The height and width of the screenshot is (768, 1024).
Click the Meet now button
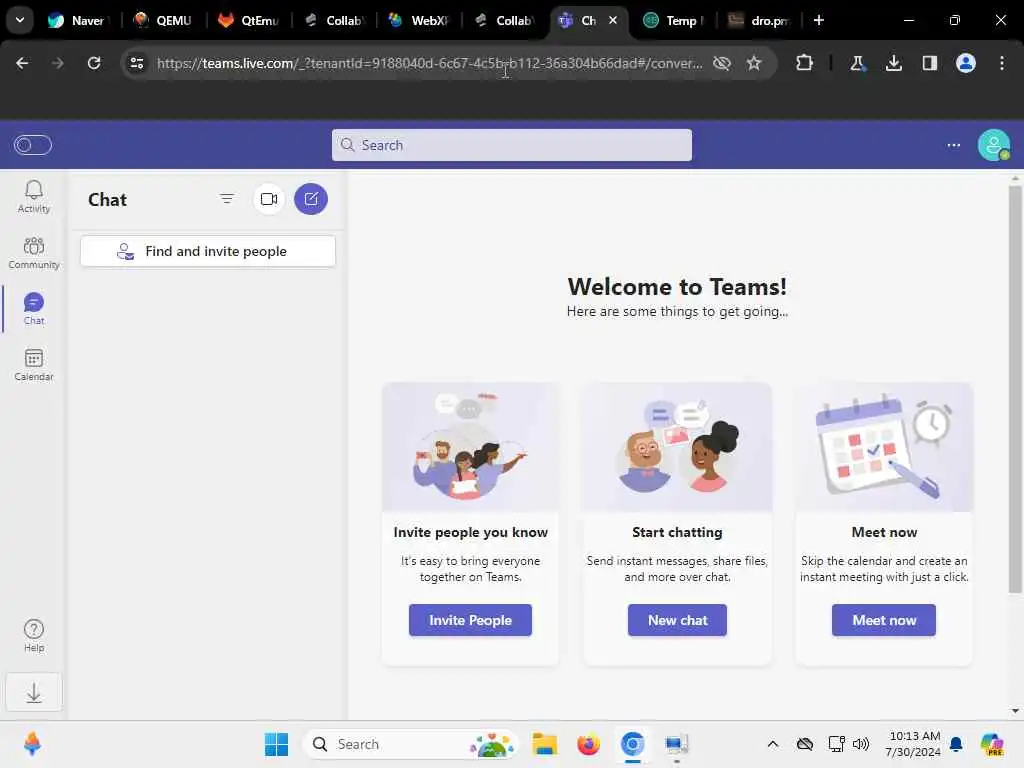click(884, 620)
